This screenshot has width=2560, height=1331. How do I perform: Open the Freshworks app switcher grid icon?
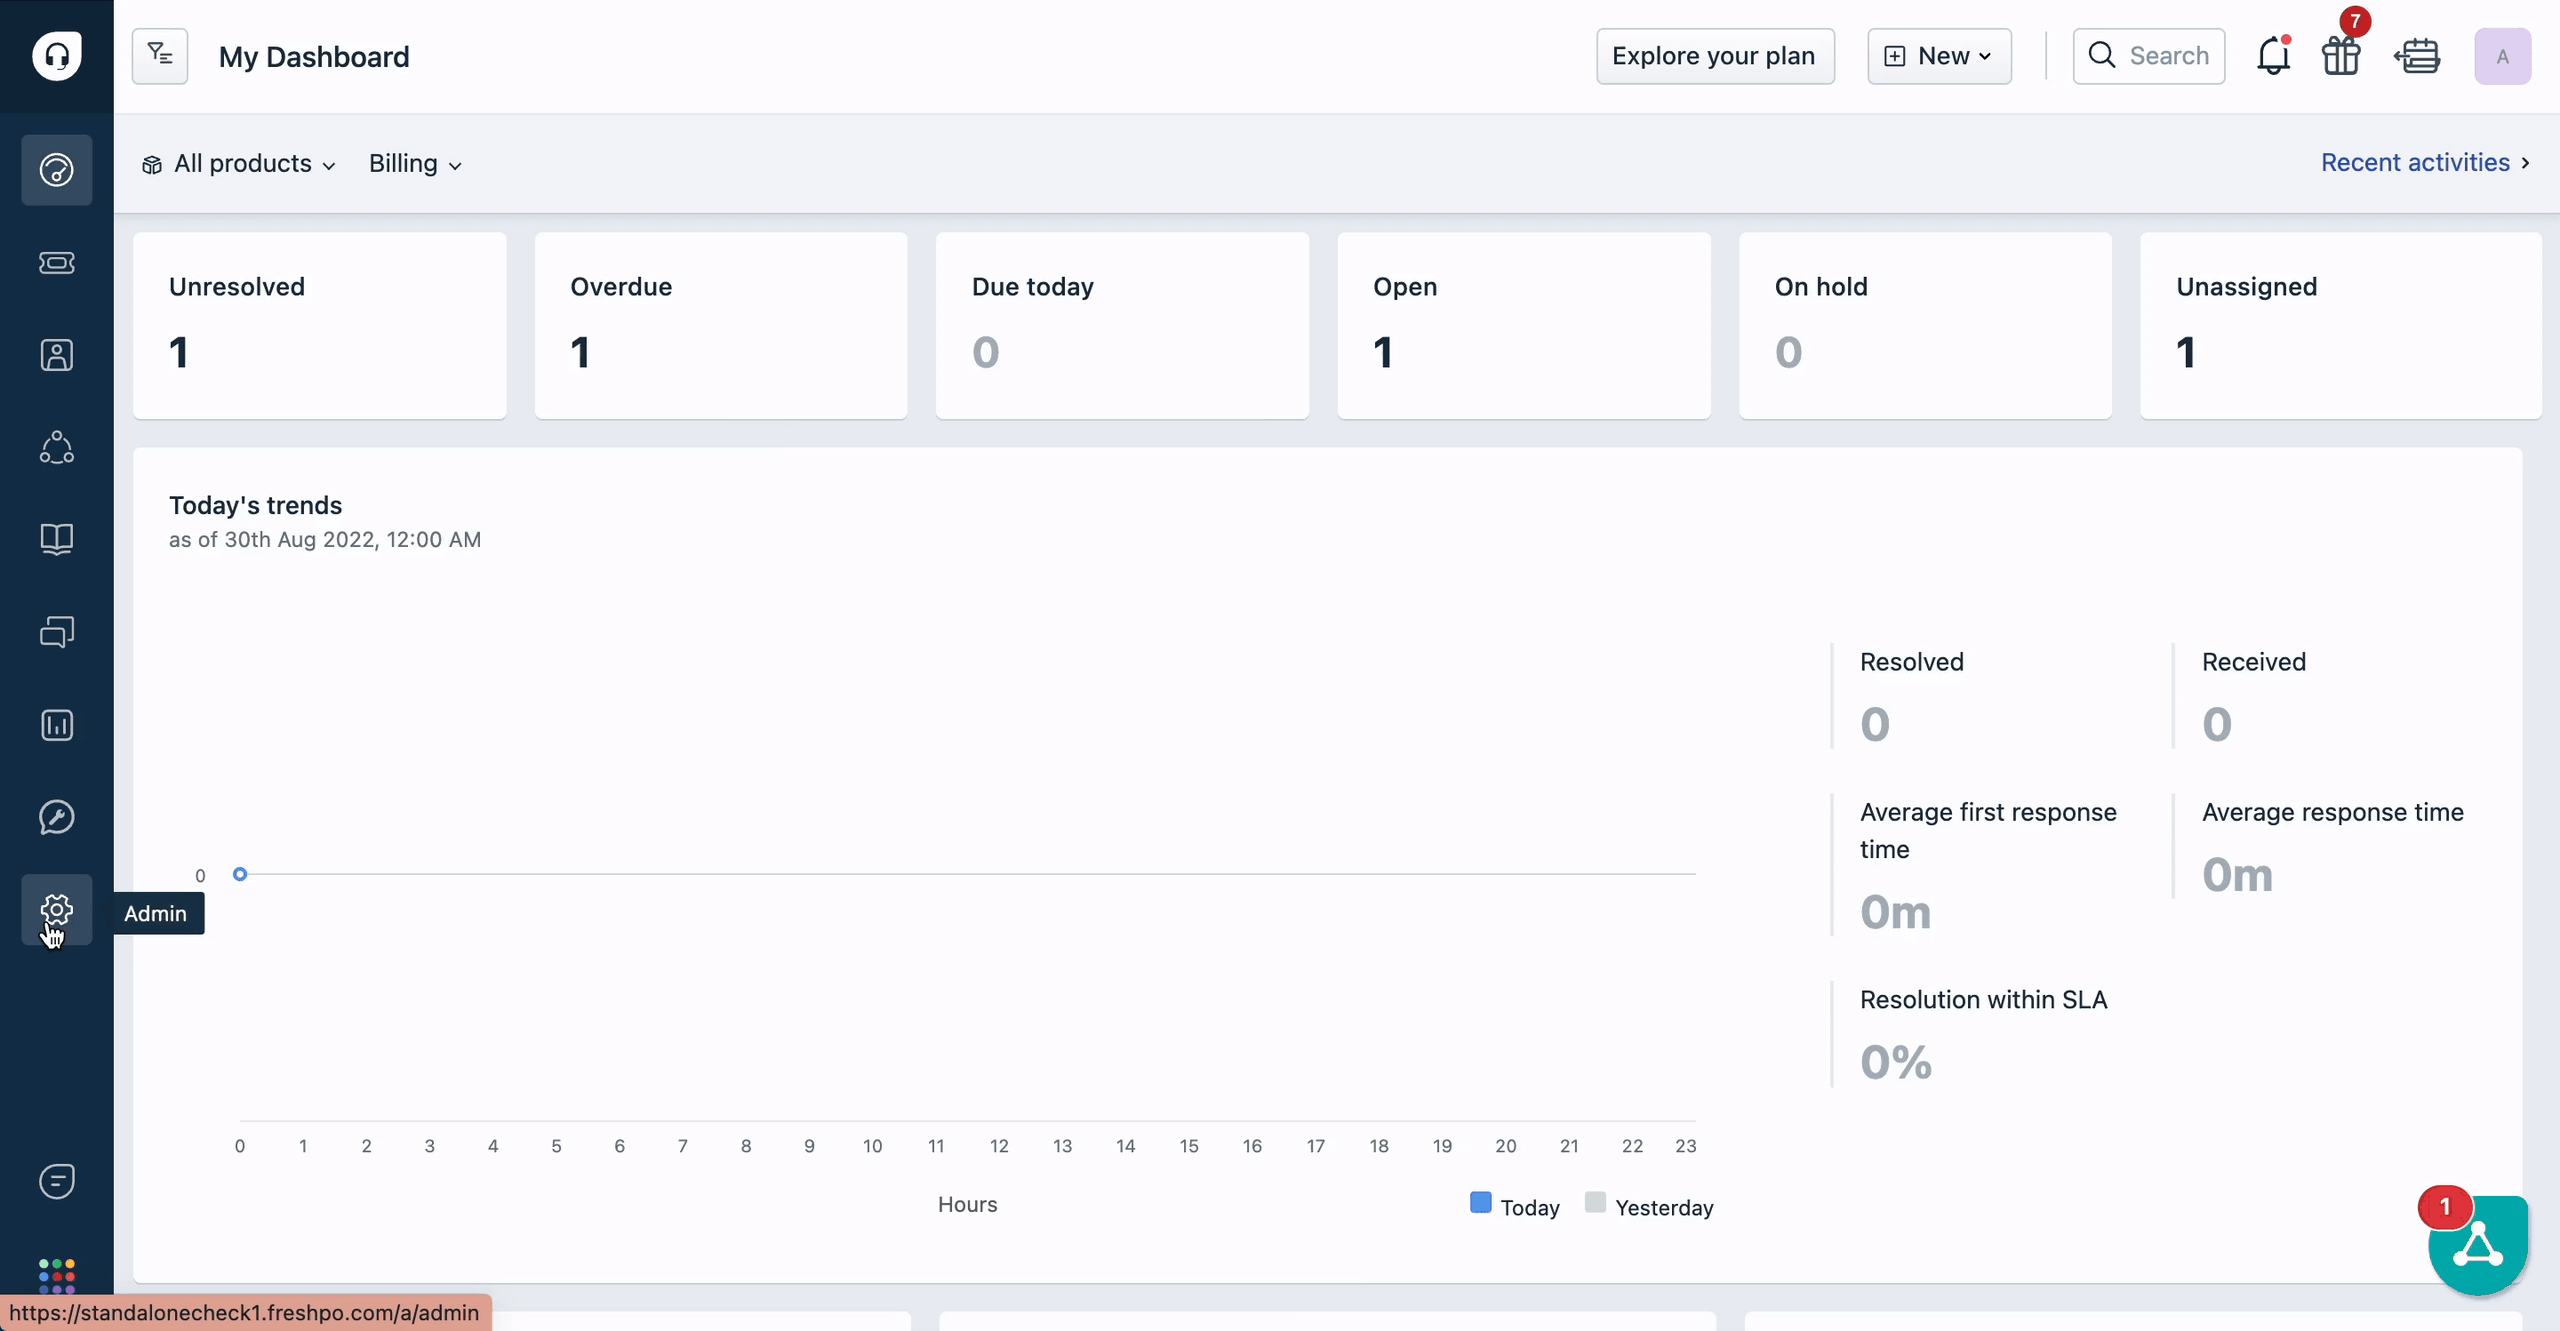tap(56, 1275)
